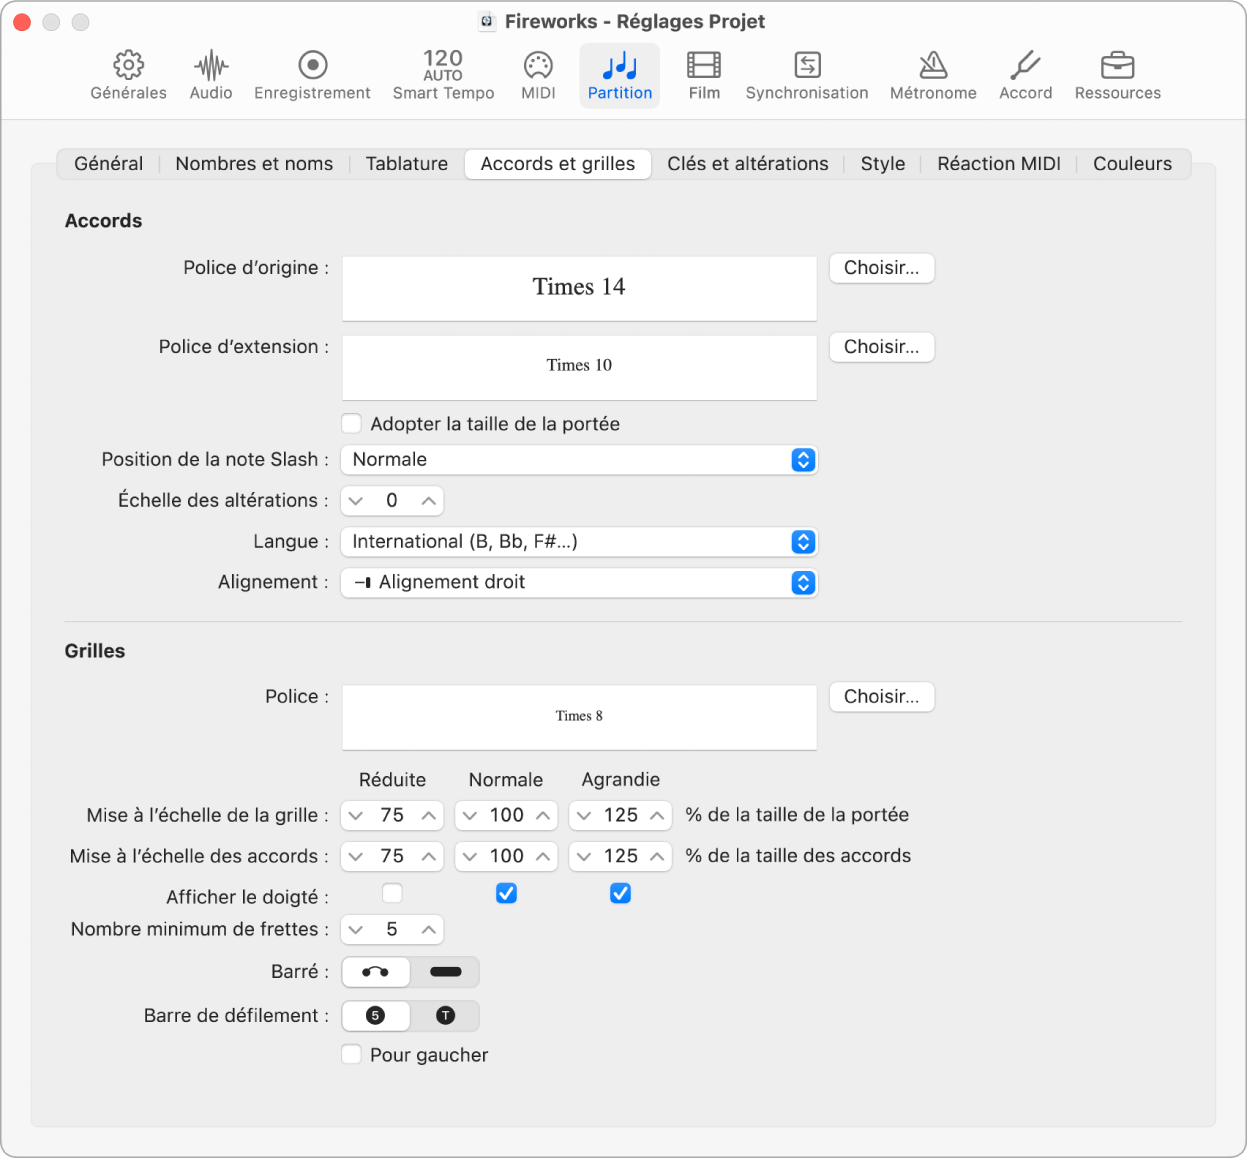Viewport: 1248px width, 1160px height.
Task: Open the Ressources briefcase pane
Action: pos(1117,76)
